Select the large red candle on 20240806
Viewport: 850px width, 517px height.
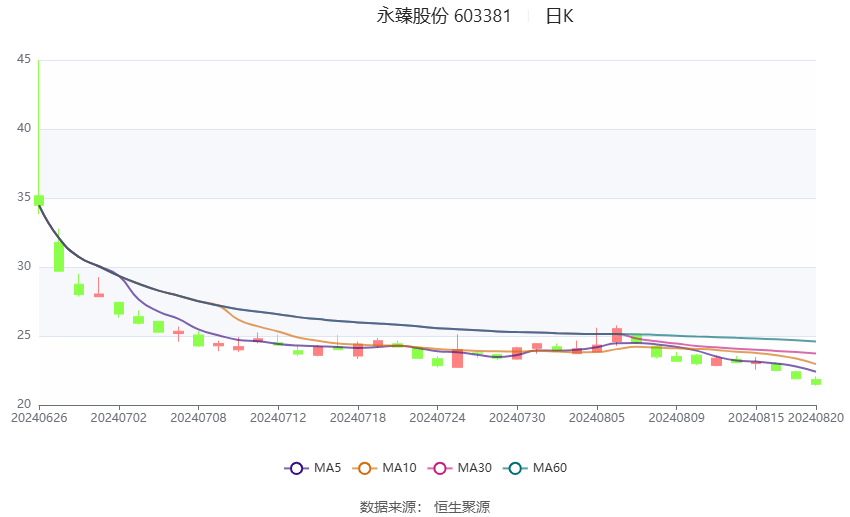coord(617,335)
